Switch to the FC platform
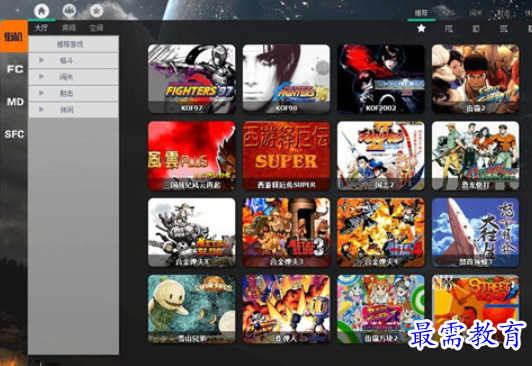Image resolution: width=532 pixels, height=366 pixels. coord(15,69)
